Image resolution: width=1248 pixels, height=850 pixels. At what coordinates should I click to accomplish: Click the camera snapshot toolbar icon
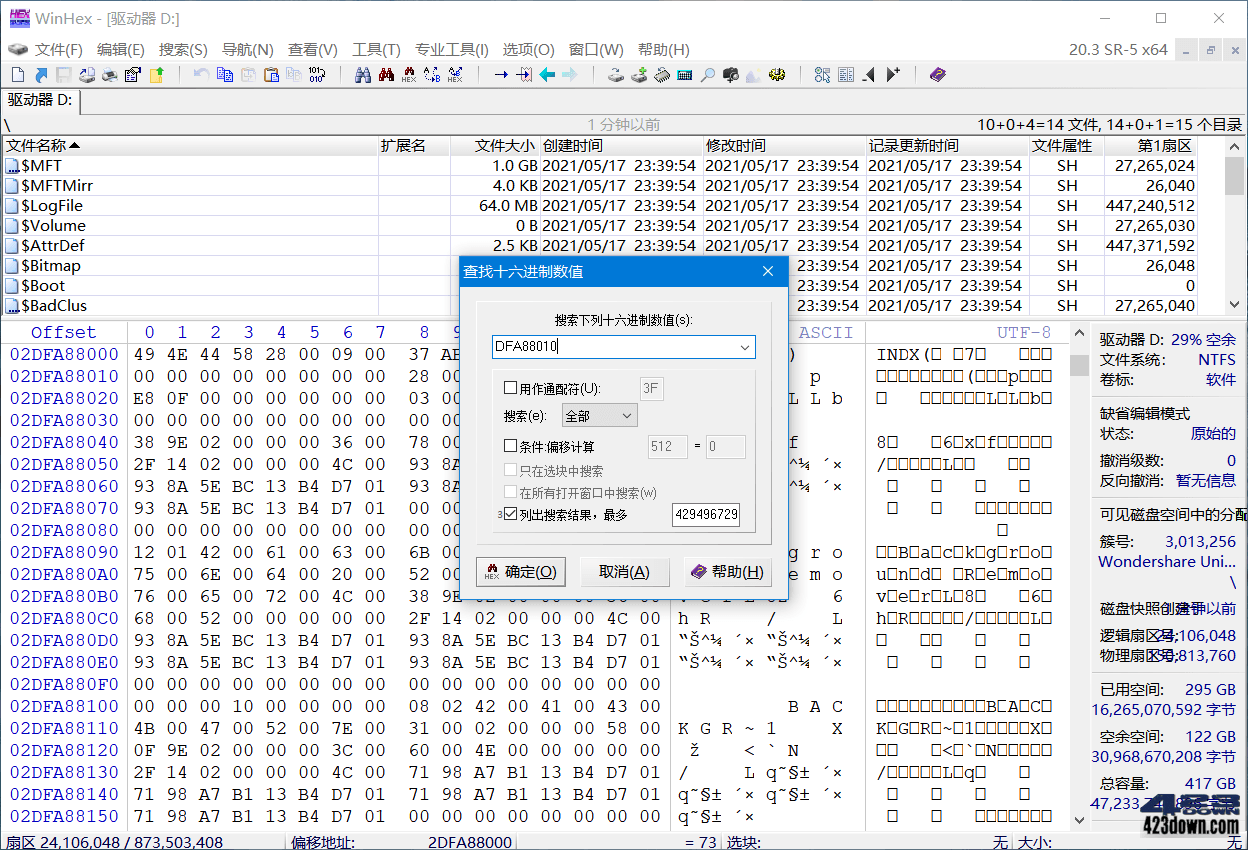[730, 75]
